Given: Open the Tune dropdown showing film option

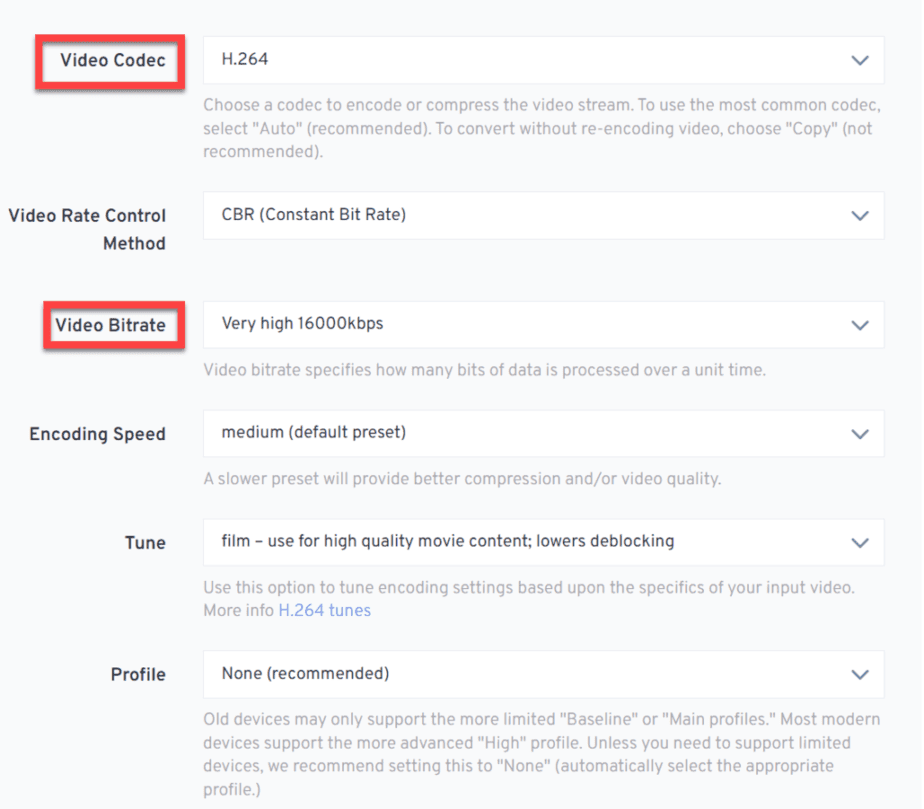Looking at the screenshot, I should [543, 542].
